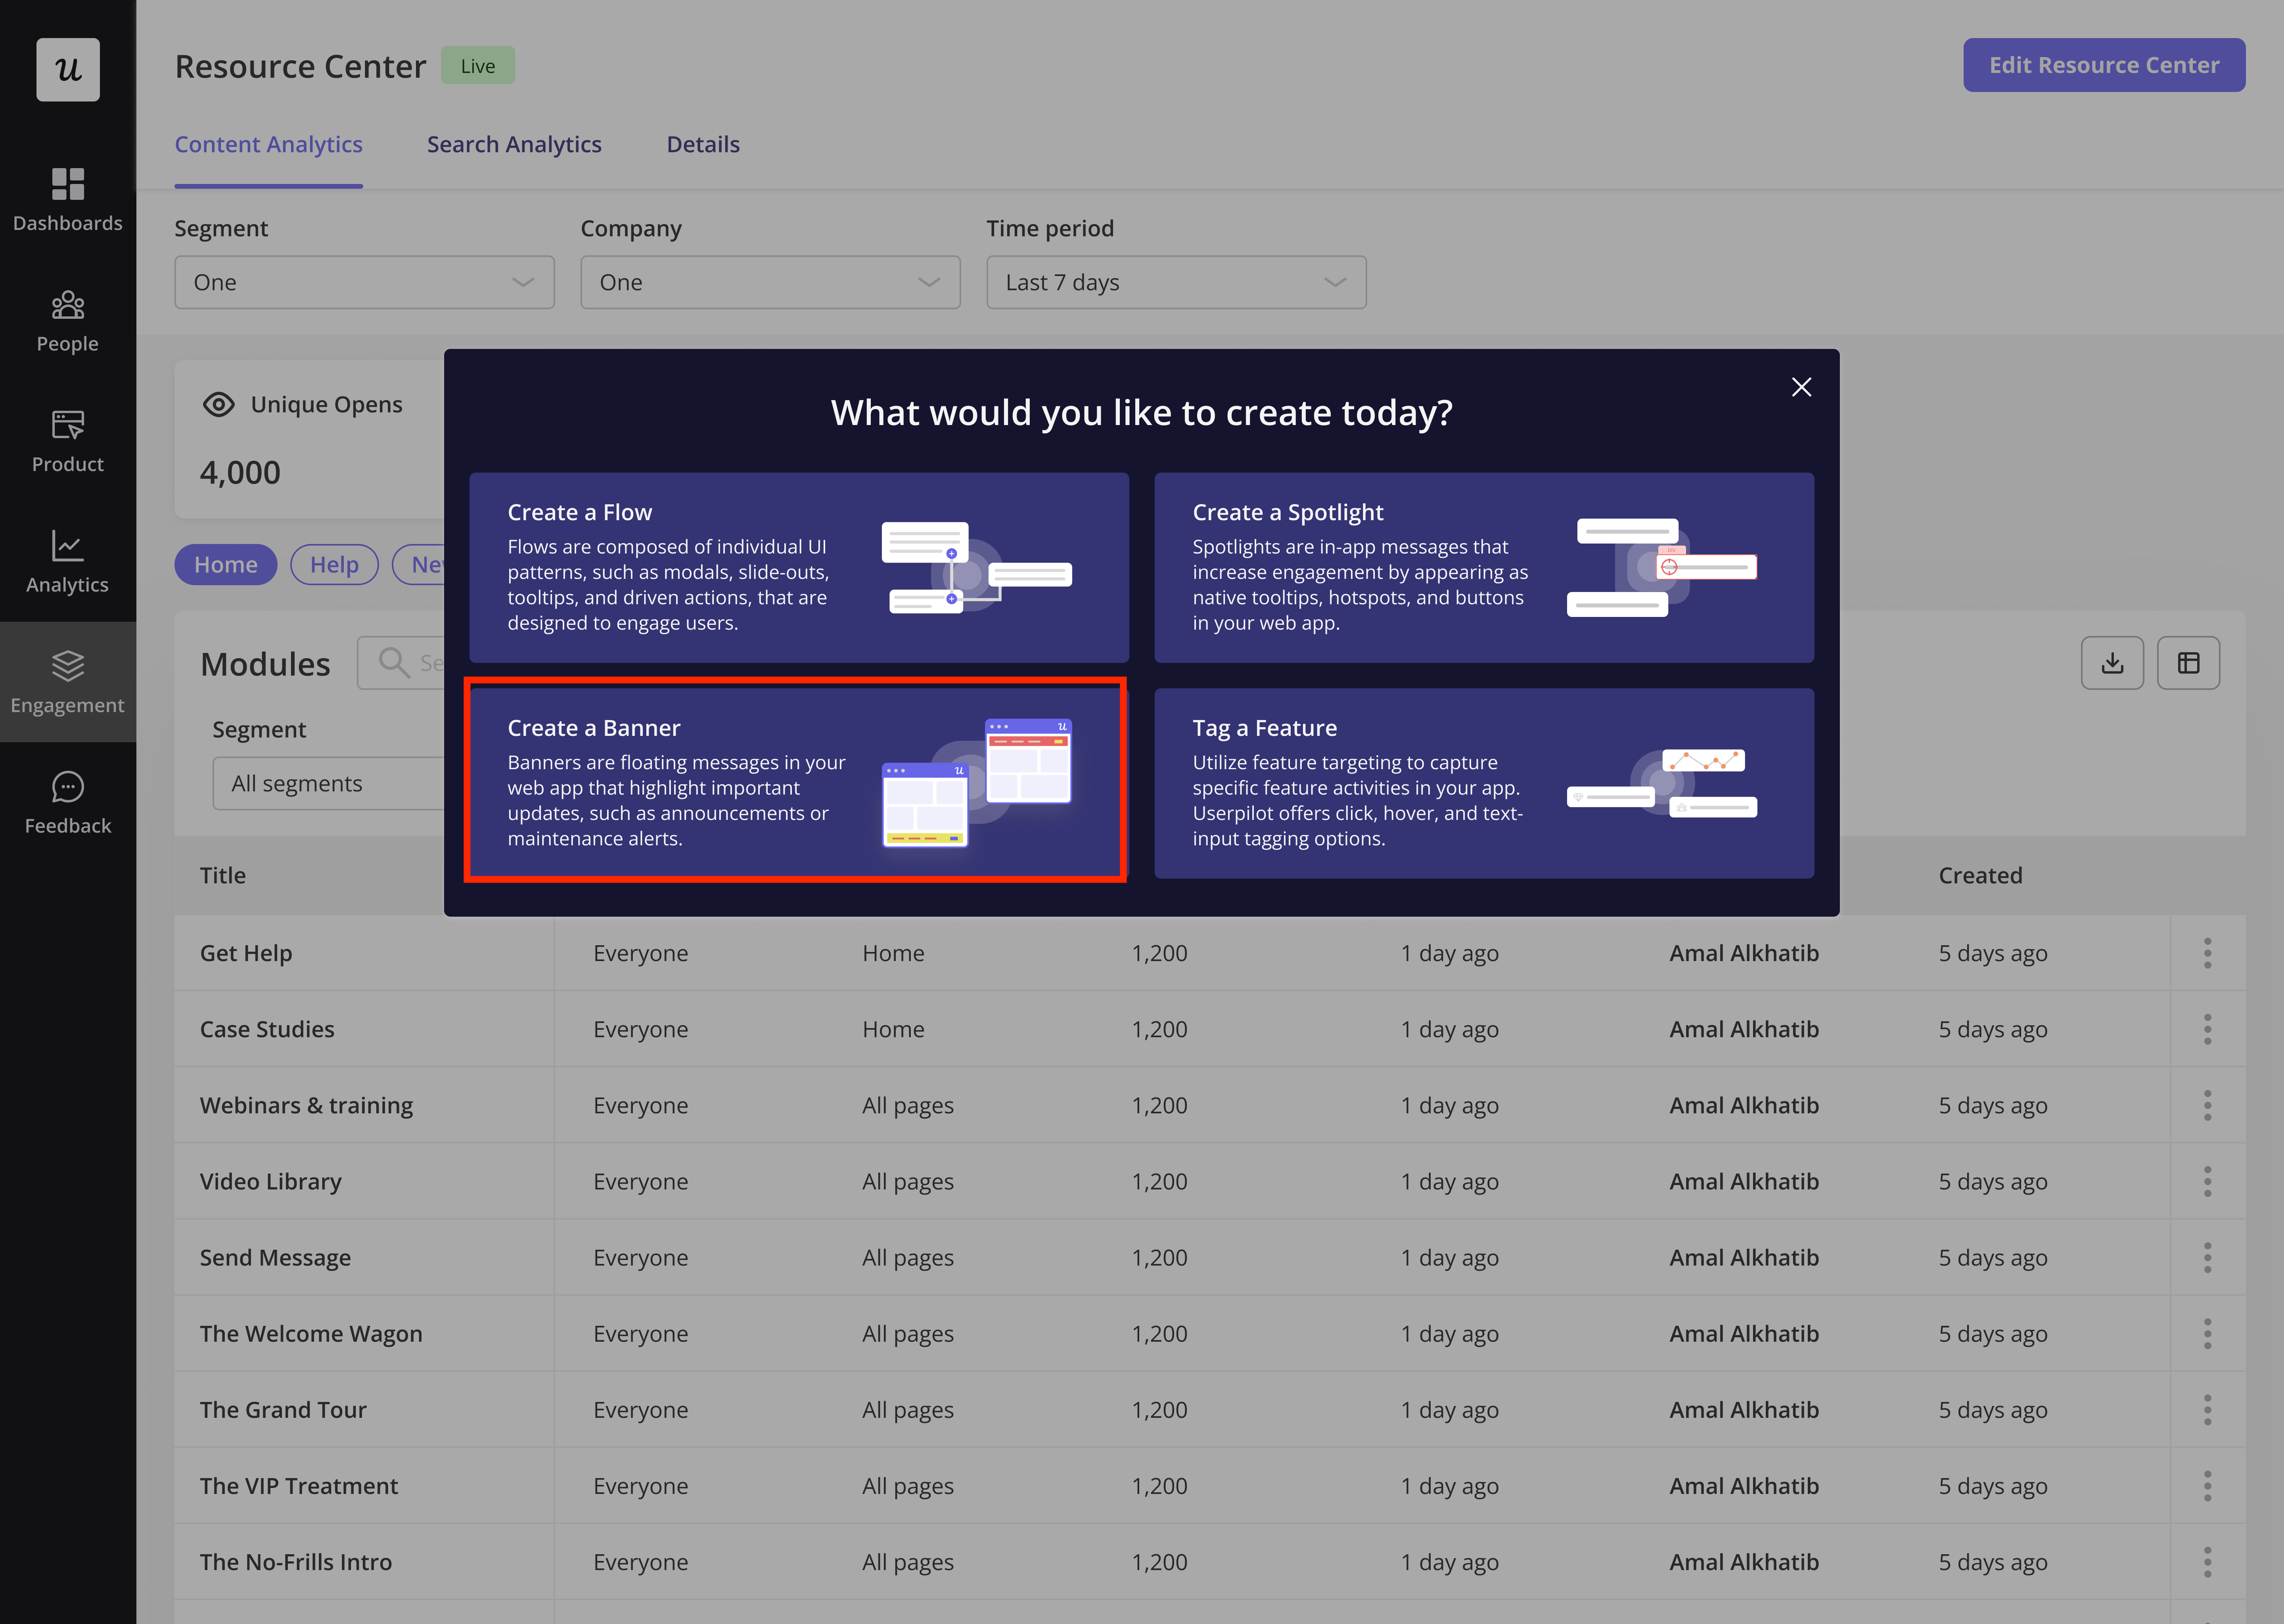Screen dimensions: 2284x1624
Task: Open Analytics in sidebar
Action: point(67,562)
